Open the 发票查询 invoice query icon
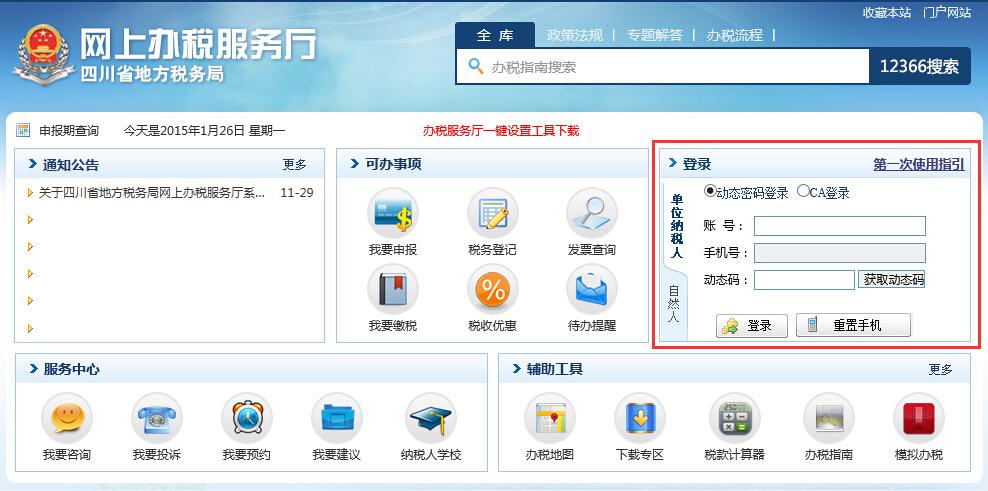Viewport: 988px width, 491px height. (x=592, y=214)
